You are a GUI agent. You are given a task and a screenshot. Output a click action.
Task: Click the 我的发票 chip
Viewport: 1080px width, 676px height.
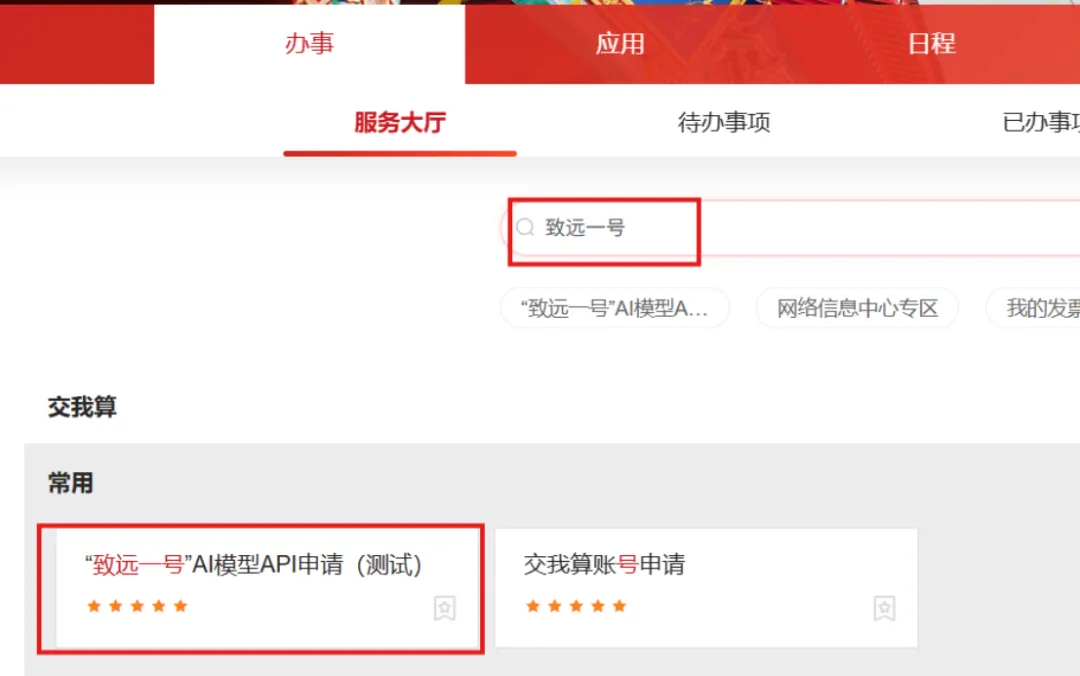pos(1033,308)
